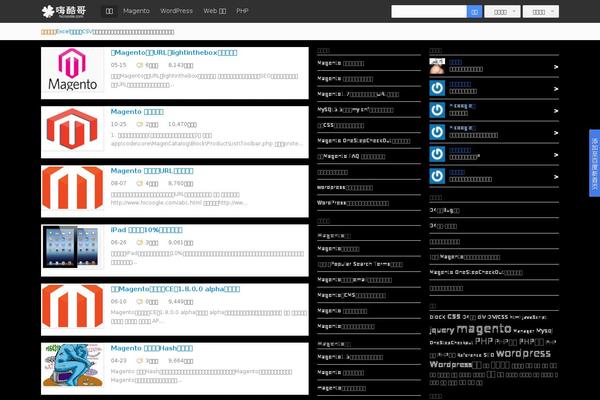Open the Magento FAQ sidebar link
This screenshot has width=600, height=400.
point(351,156)
